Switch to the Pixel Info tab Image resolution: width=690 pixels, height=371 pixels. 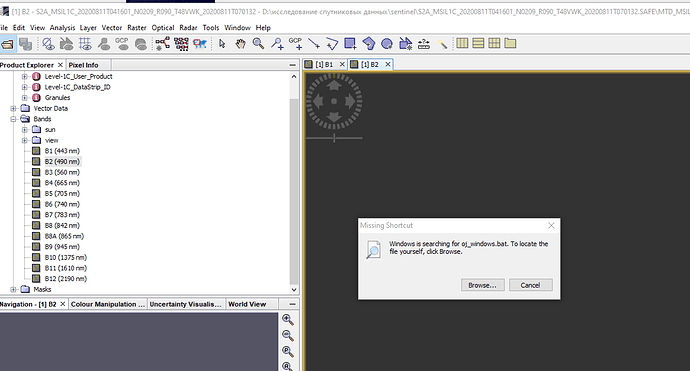(83, 65)
